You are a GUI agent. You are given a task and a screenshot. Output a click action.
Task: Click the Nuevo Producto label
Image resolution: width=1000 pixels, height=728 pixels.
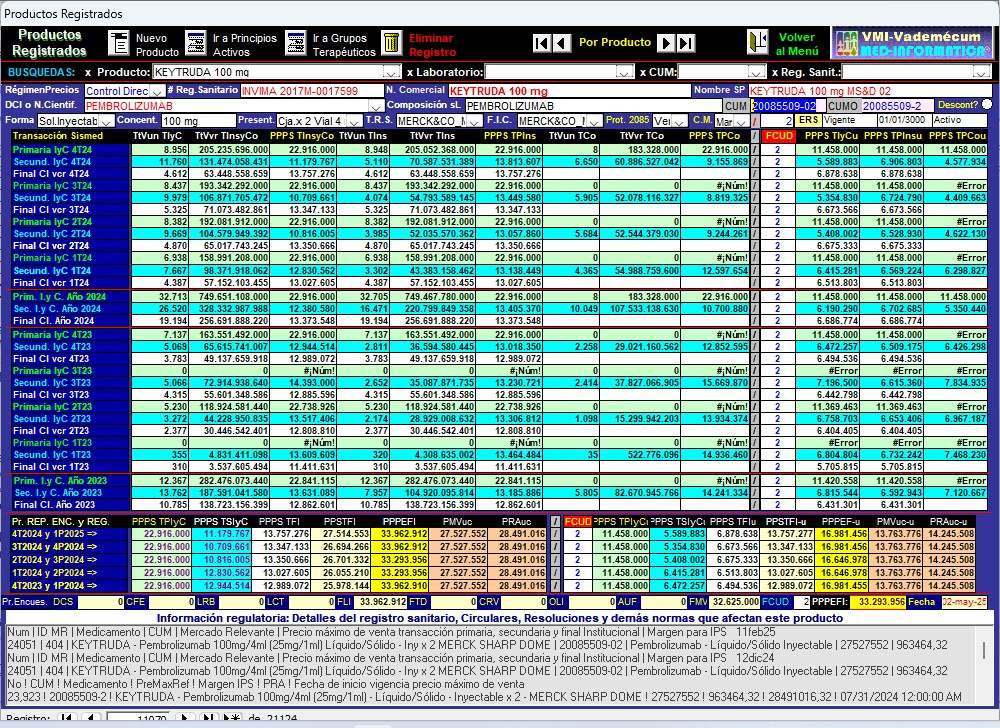click(157, 45)
